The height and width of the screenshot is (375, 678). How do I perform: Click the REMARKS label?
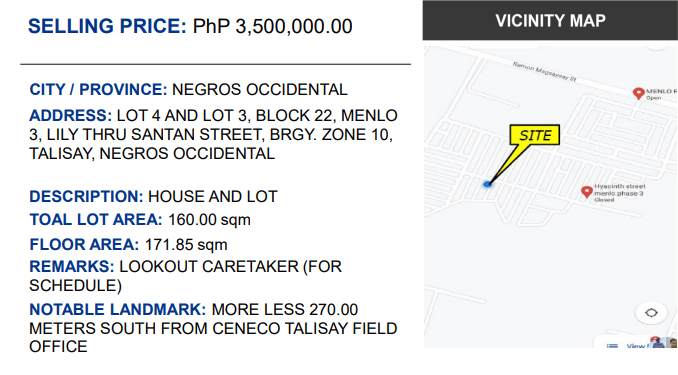(x=72, y=266)
